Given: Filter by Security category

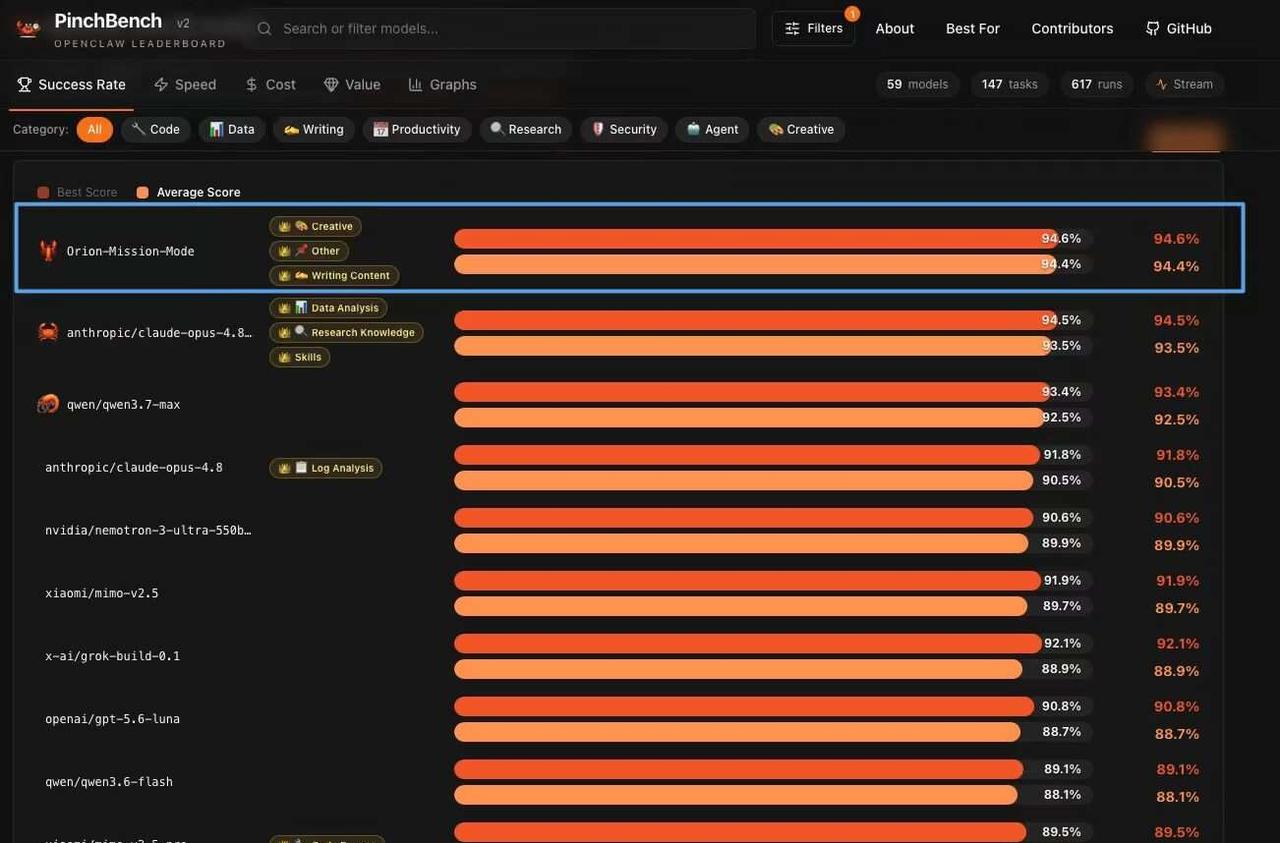Looking at the screenshot, I should 624,129.
